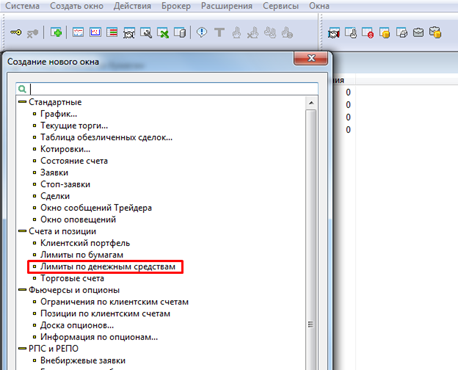Click the list scrollbar up arrow
458x370 pixels.
point(311,103)
